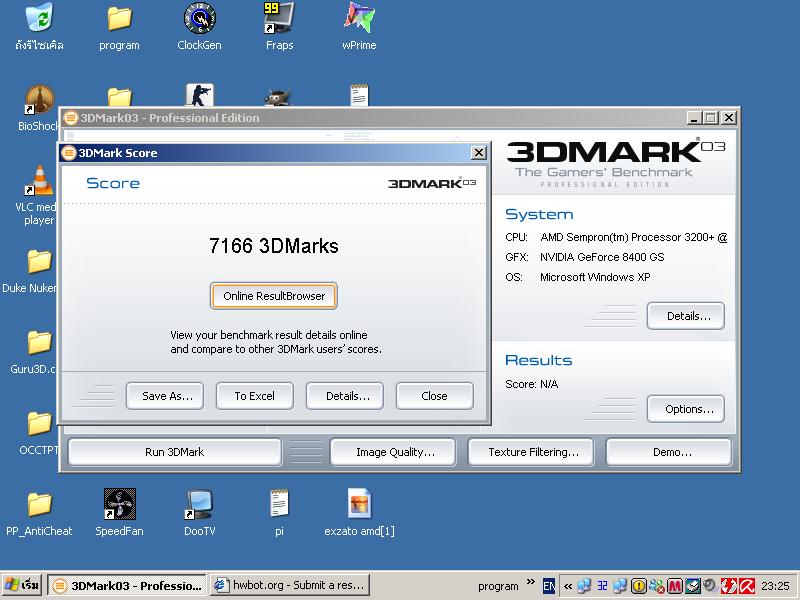Image resolution: width=800 pixels, height=600 pixels.
Task: Launch ClockGen from the desktop
Action: [199, 19]
